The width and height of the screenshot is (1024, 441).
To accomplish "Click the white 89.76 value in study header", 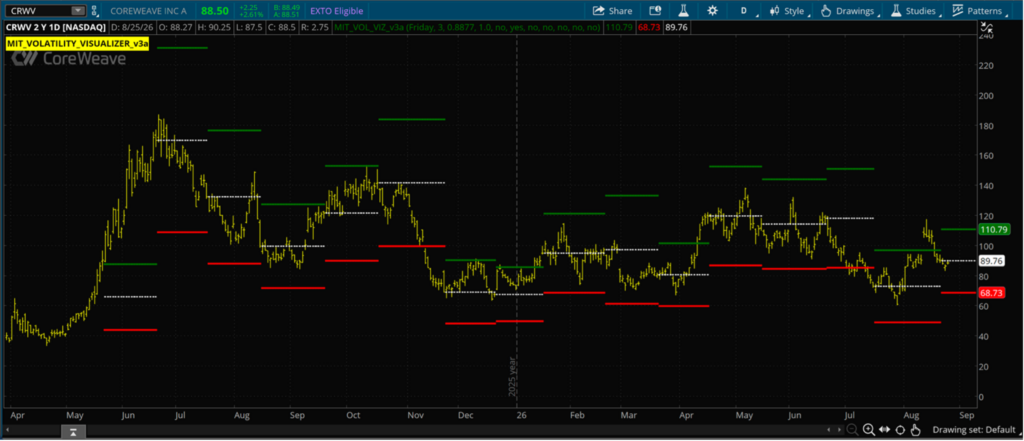I will (x=675, y=27).
